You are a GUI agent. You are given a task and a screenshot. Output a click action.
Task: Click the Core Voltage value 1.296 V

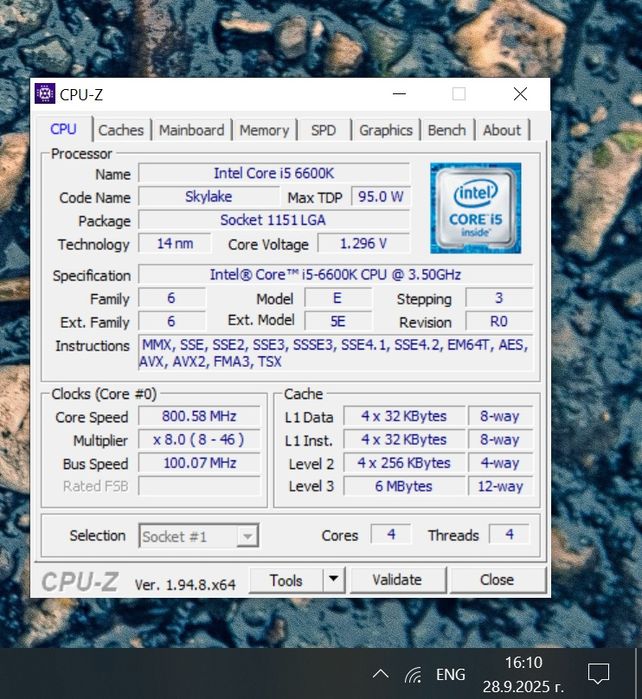pos(363,243)
